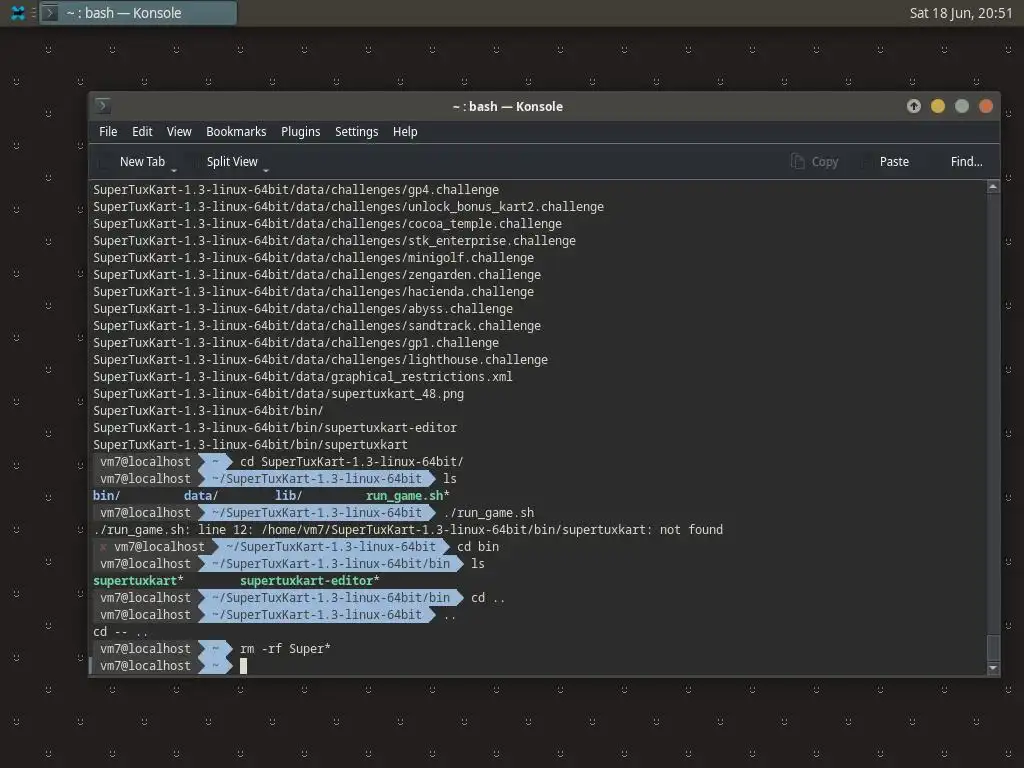The image size is (1024, 768).
Task: Open the View menu
Action: pyautogui.click(x=179, y=132)
